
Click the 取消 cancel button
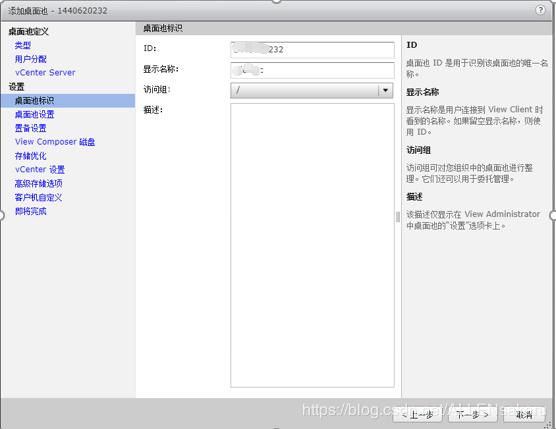[524, 414]
